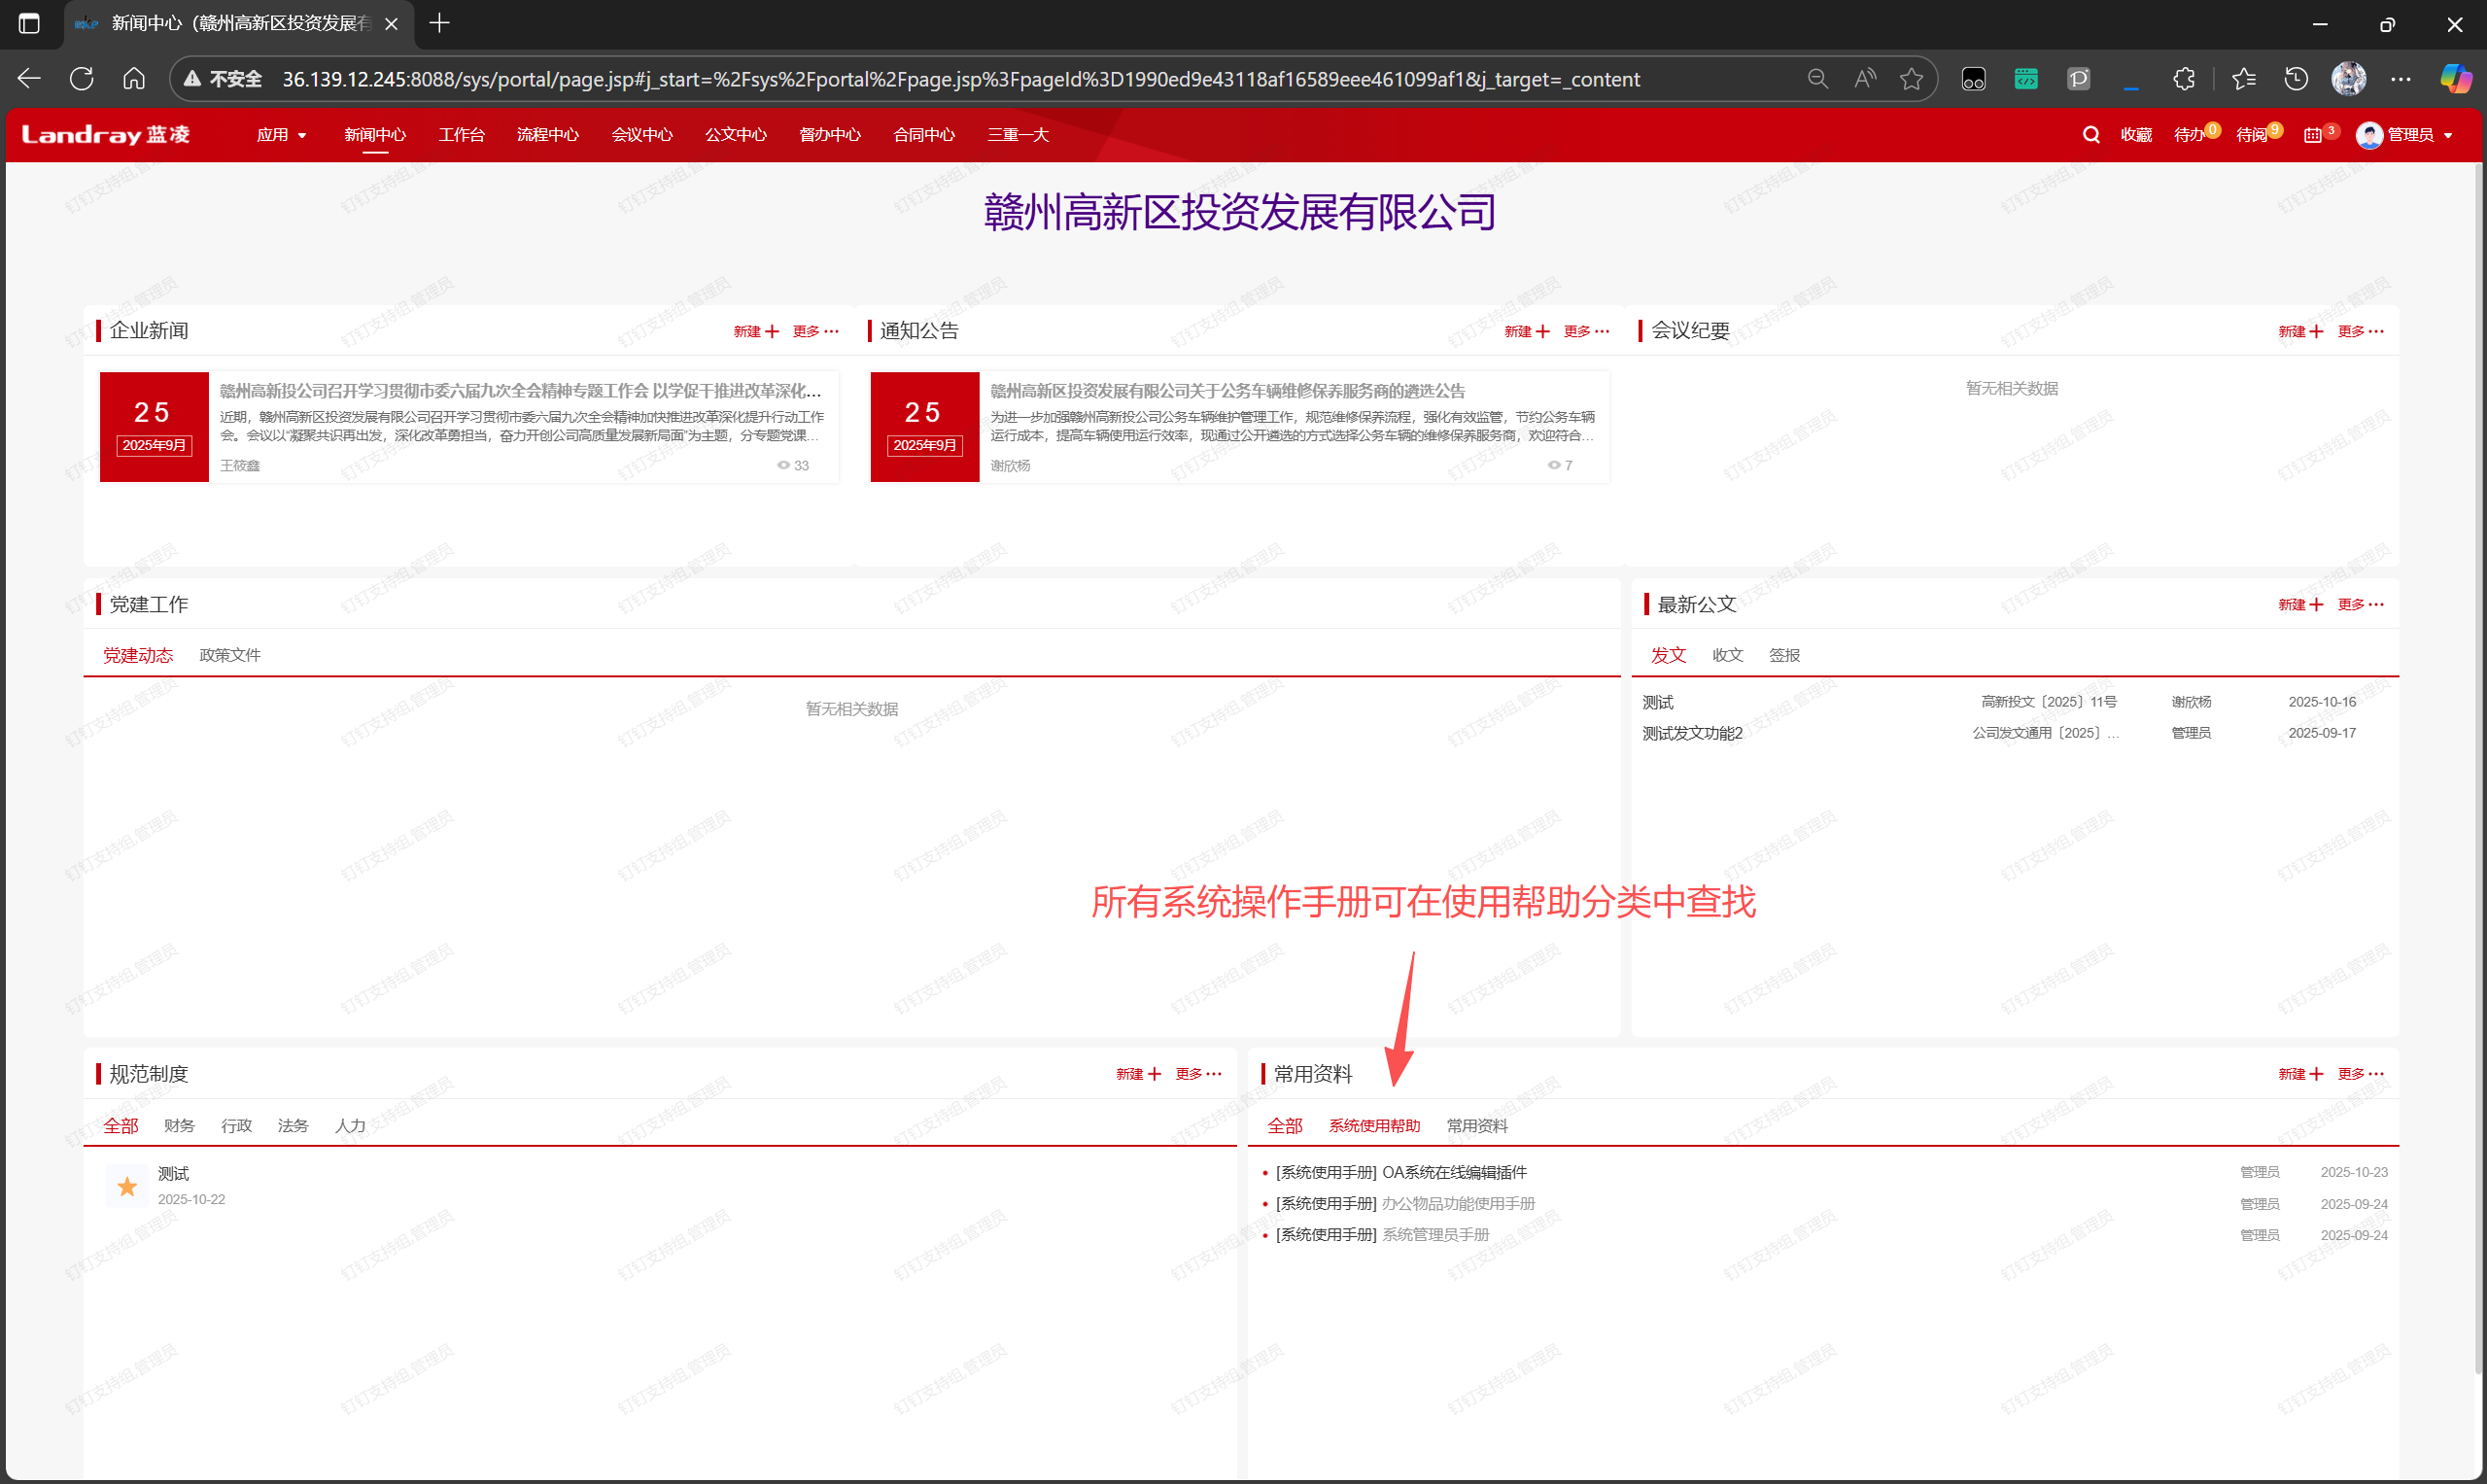Switch to 收文 tab in 最新公文

pyautogui.click(x=1727, y=655)
